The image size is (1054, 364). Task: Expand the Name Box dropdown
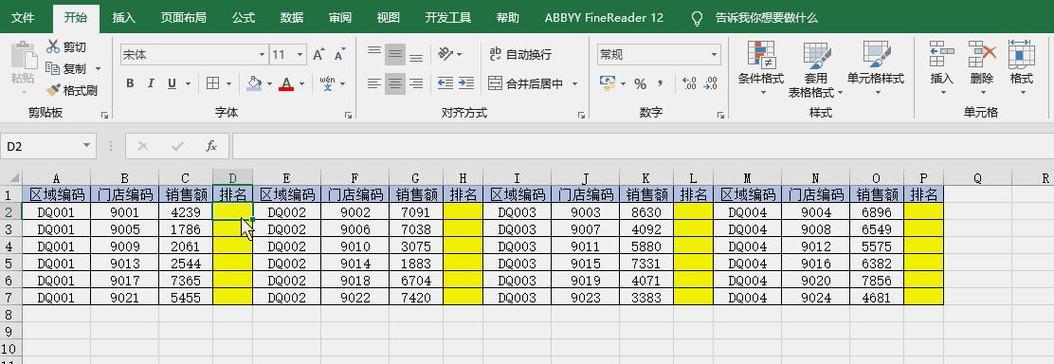click(87, 146)
